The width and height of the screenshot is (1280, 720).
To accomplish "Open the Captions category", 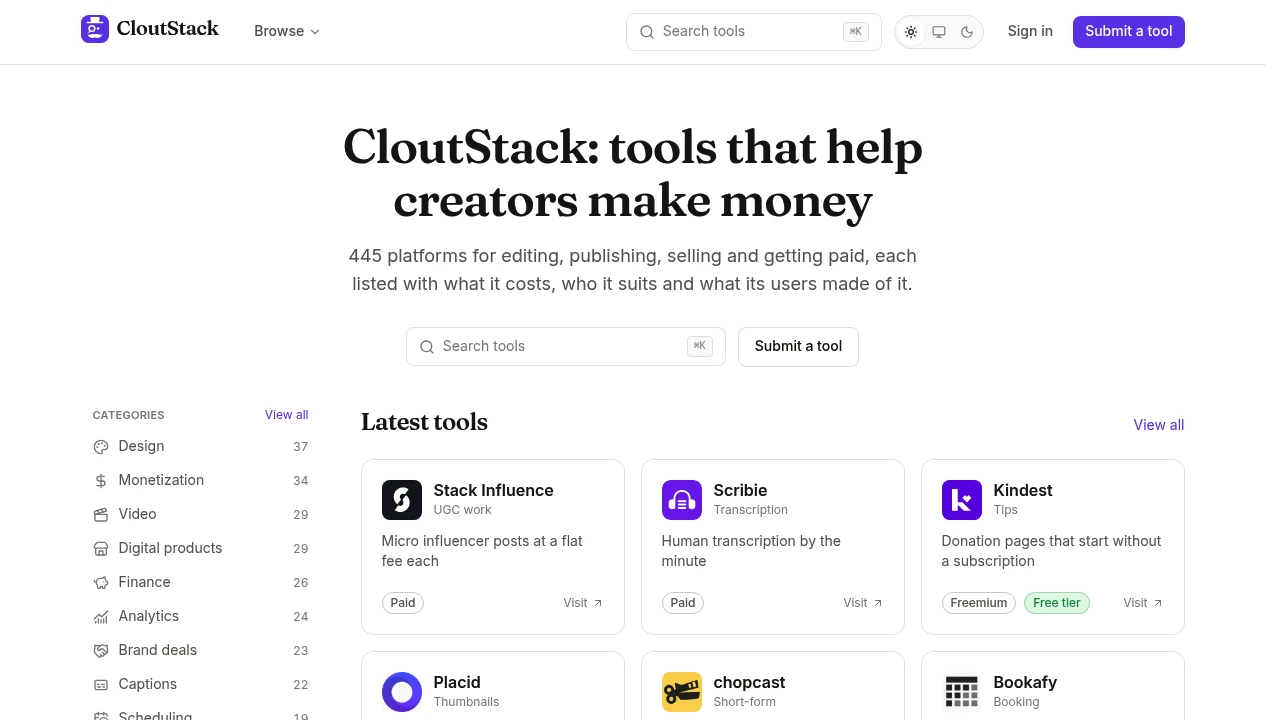I will (x=200, y=684).
